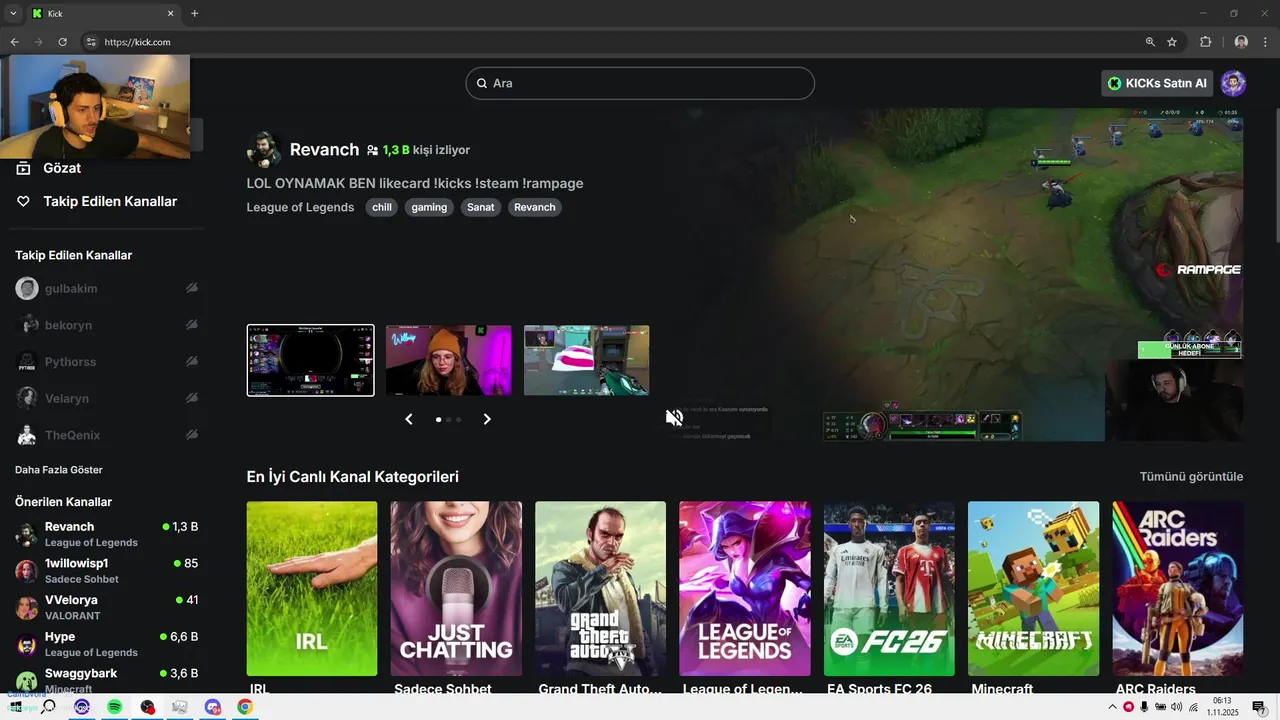
Task: Click the offline icon beside bekoryn
Action: pos(191,325)
